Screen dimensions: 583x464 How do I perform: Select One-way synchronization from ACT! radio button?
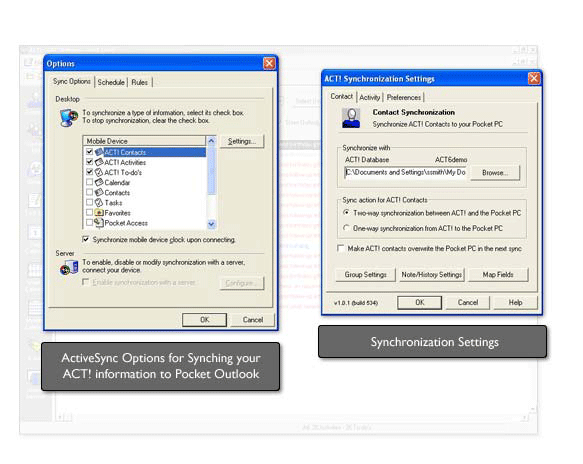click(x=346, y=228)
